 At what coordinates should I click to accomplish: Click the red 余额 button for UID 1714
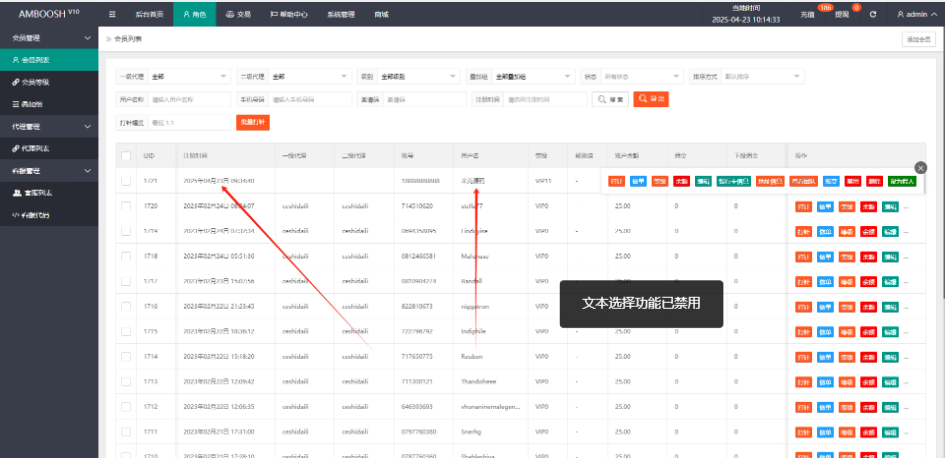click(868, 357)
